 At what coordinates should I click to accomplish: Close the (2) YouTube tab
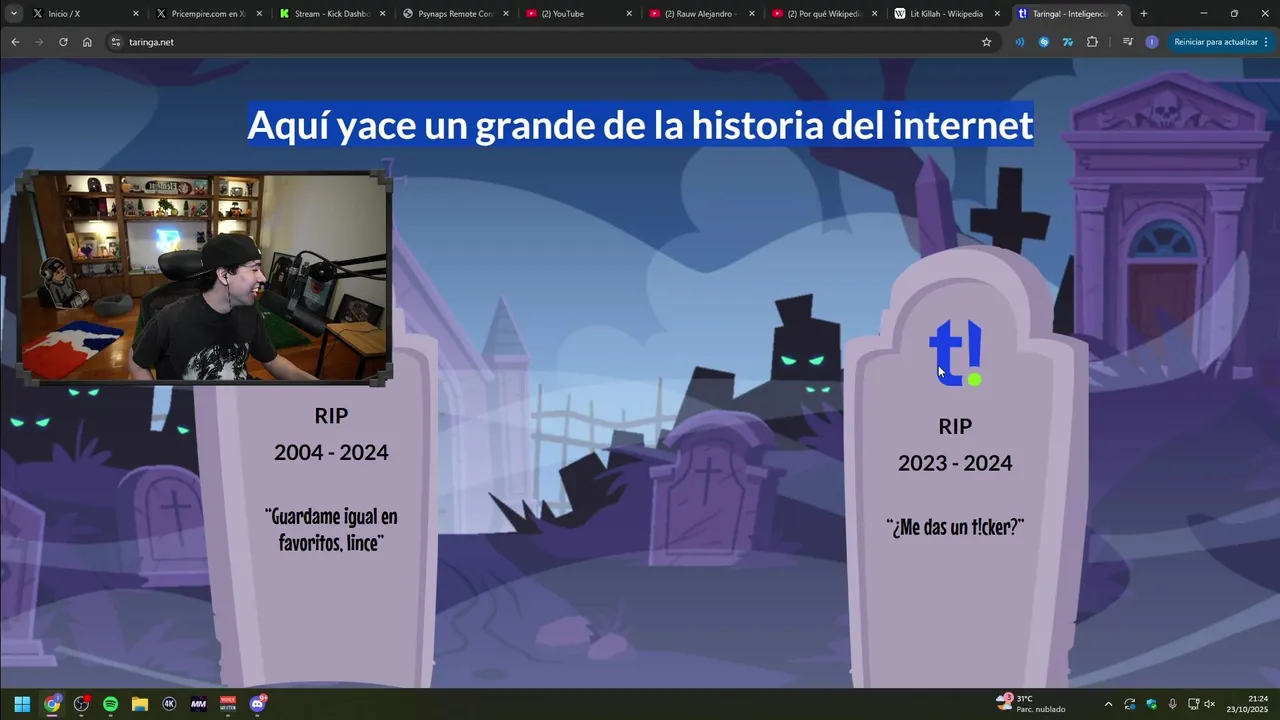[629, 14]
